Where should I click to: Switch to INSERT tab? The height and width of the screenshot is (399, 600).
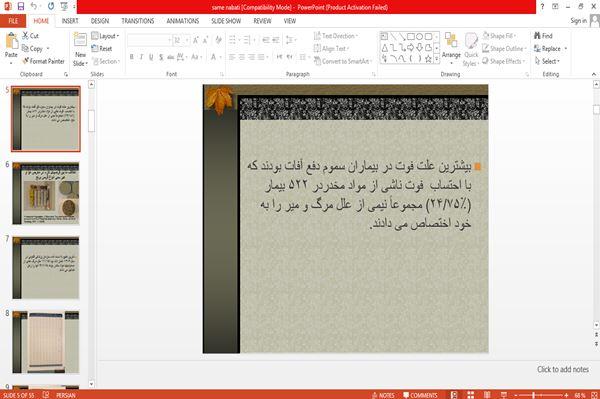tap(70, 21)
